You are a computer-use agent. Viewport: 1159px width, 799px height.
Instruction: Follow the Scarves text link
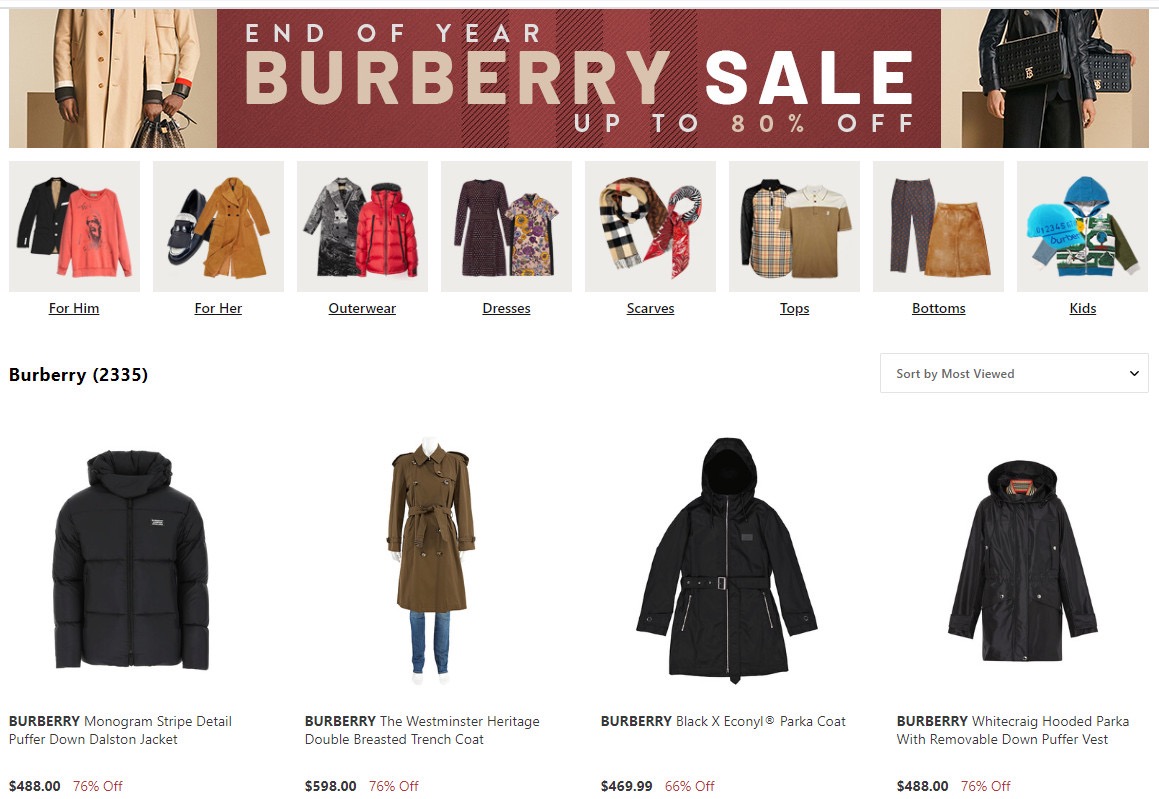(650, 308)
